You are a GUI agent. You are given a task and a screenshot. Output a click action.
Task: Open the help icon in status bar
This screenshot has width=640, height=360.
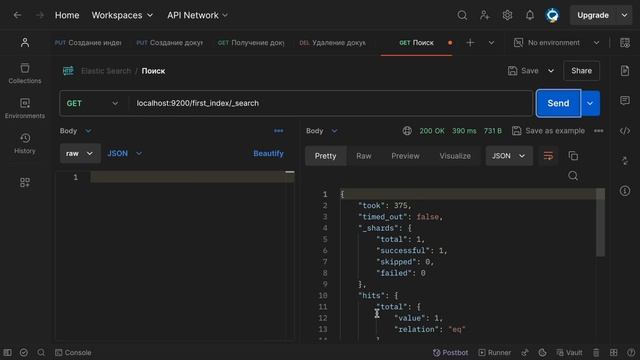click(631, 352)
